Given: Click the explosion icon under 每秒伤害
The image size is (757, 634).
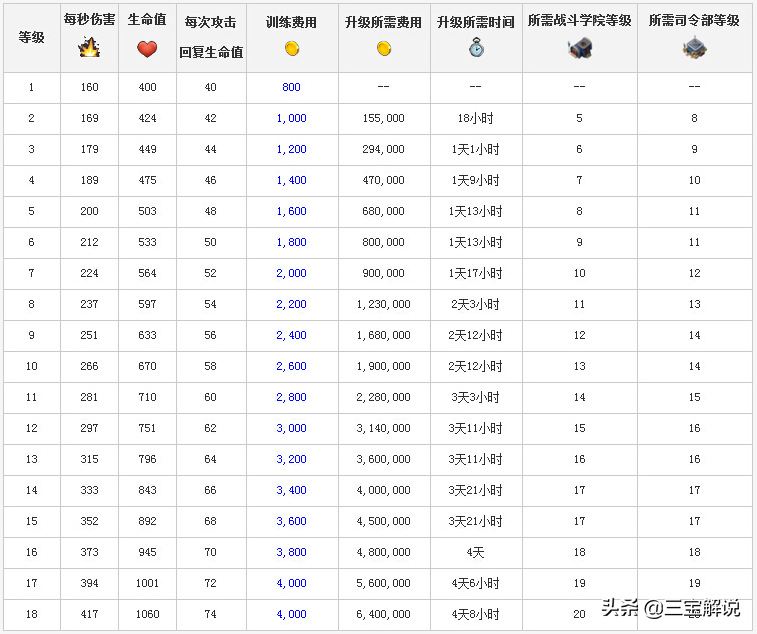Looking at the screenshot, I should (89, 47).
